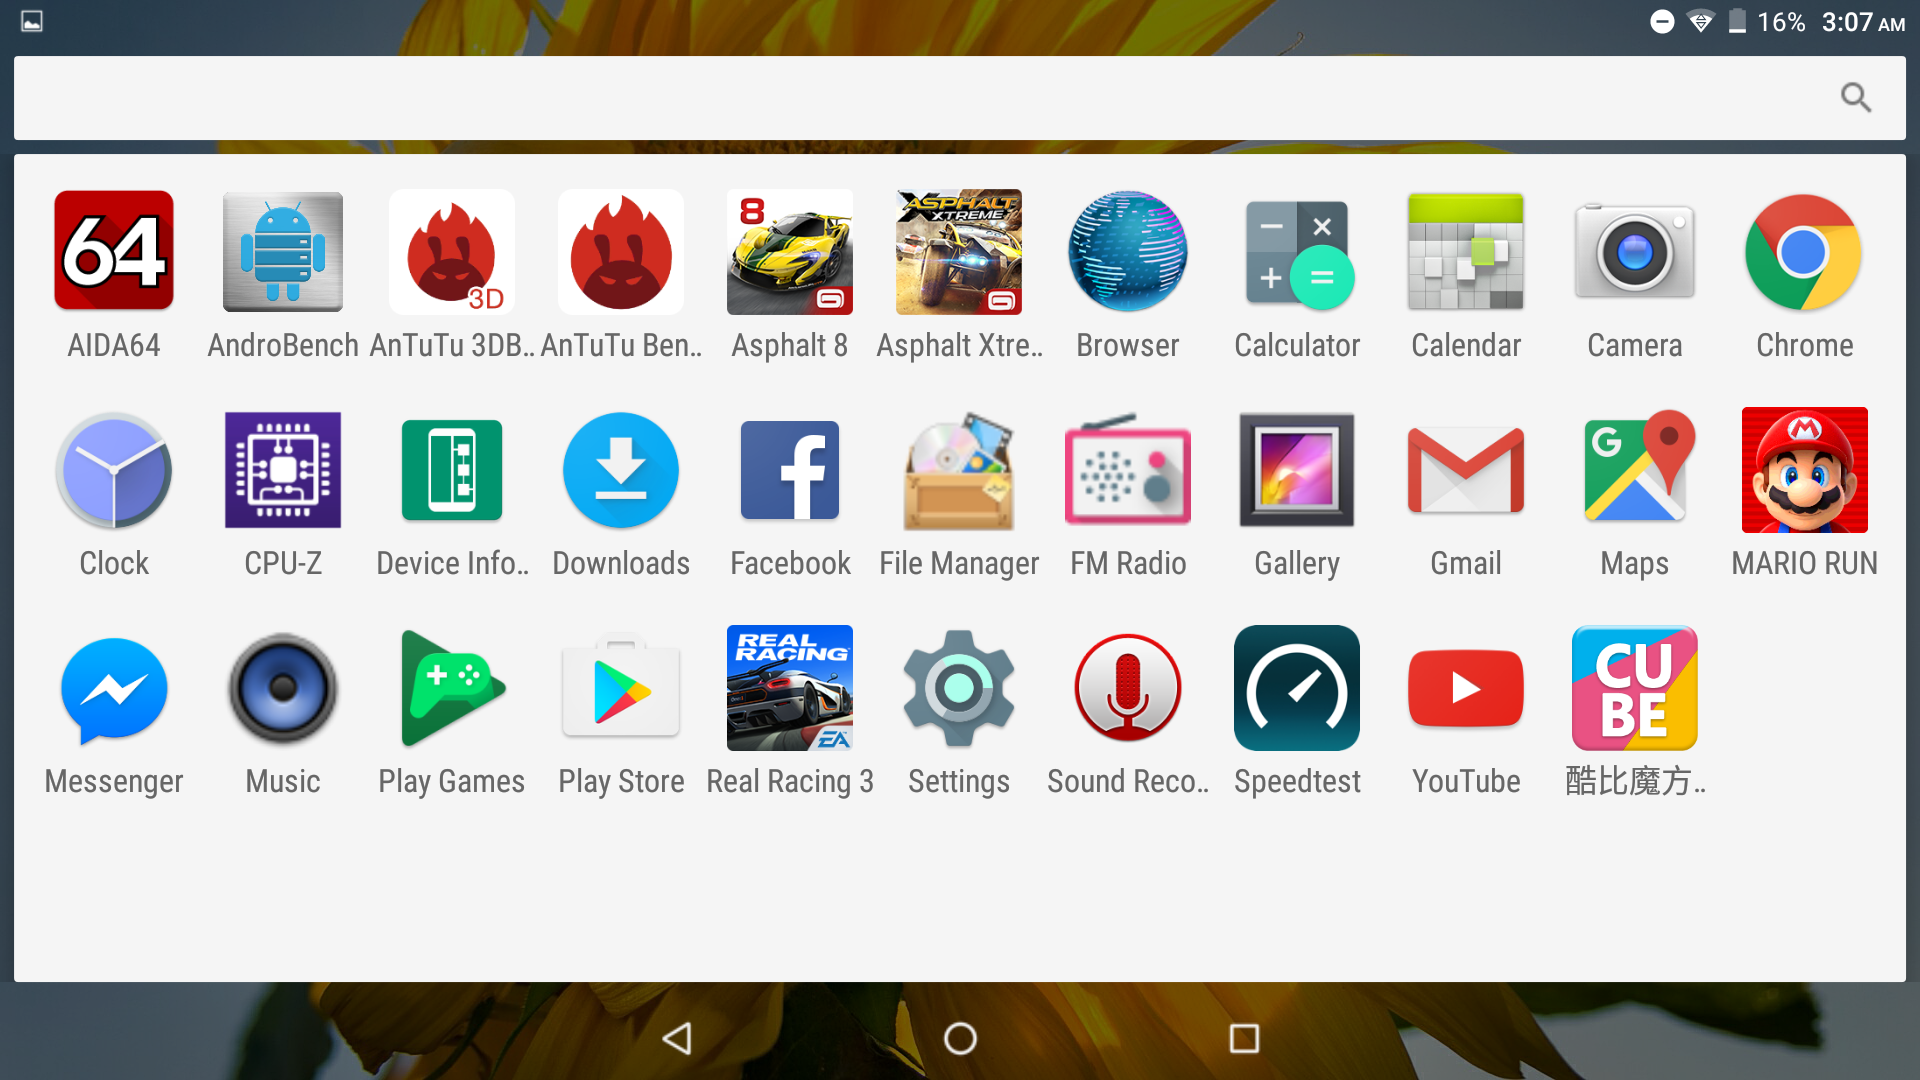
Task: Open AnTuTu Benchmark app
Action: tap(621, 252)
